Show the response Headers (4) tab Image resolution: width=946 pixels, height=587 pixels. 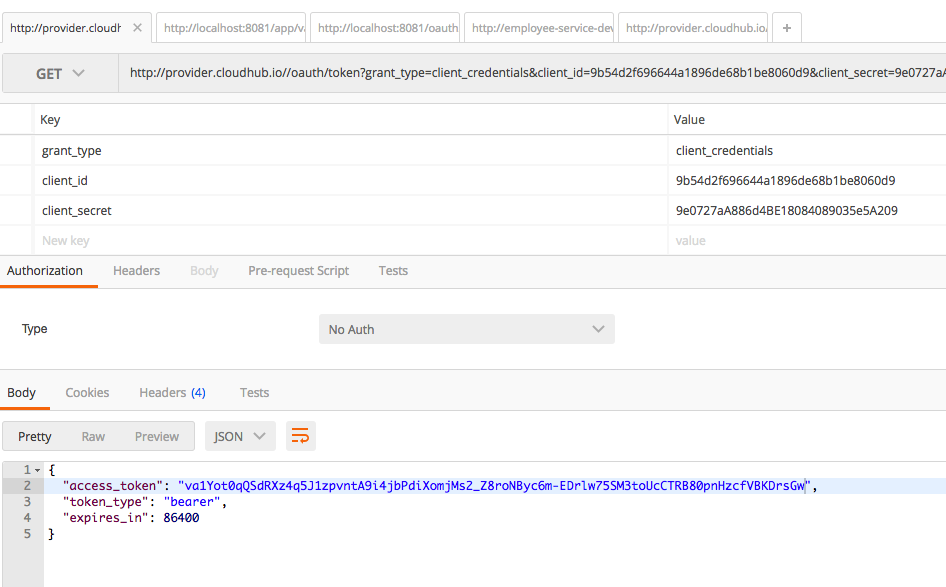(x=172, y=392)
